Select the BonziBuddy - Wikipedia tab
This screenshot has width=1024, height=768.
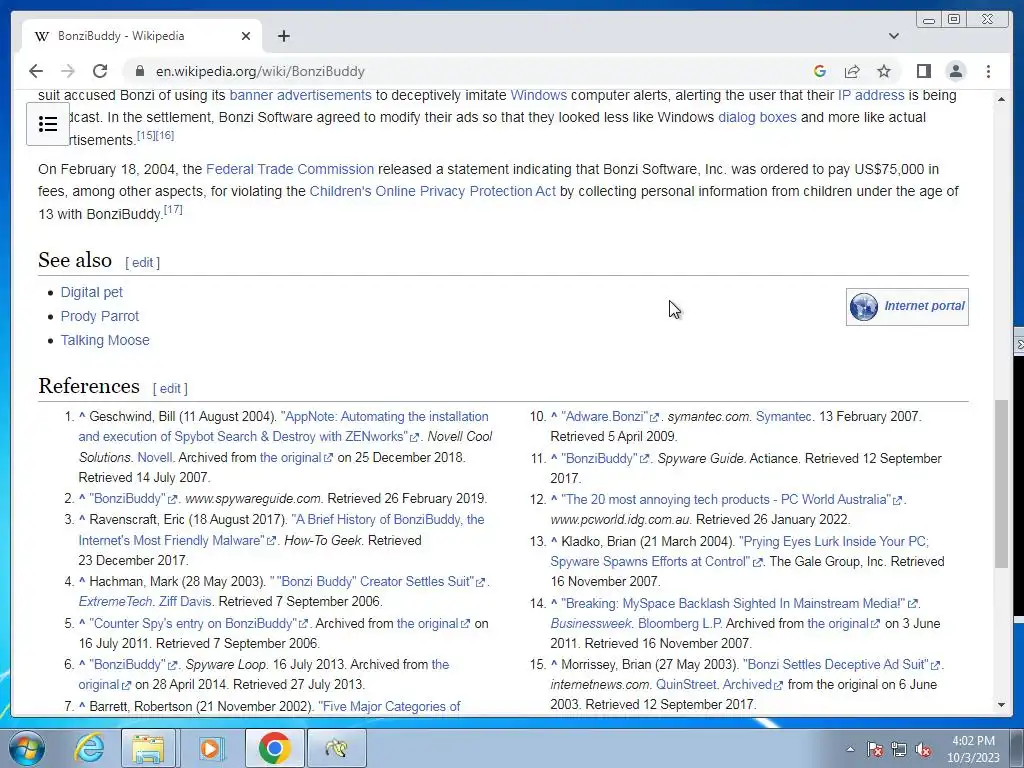tap(141, 36)
